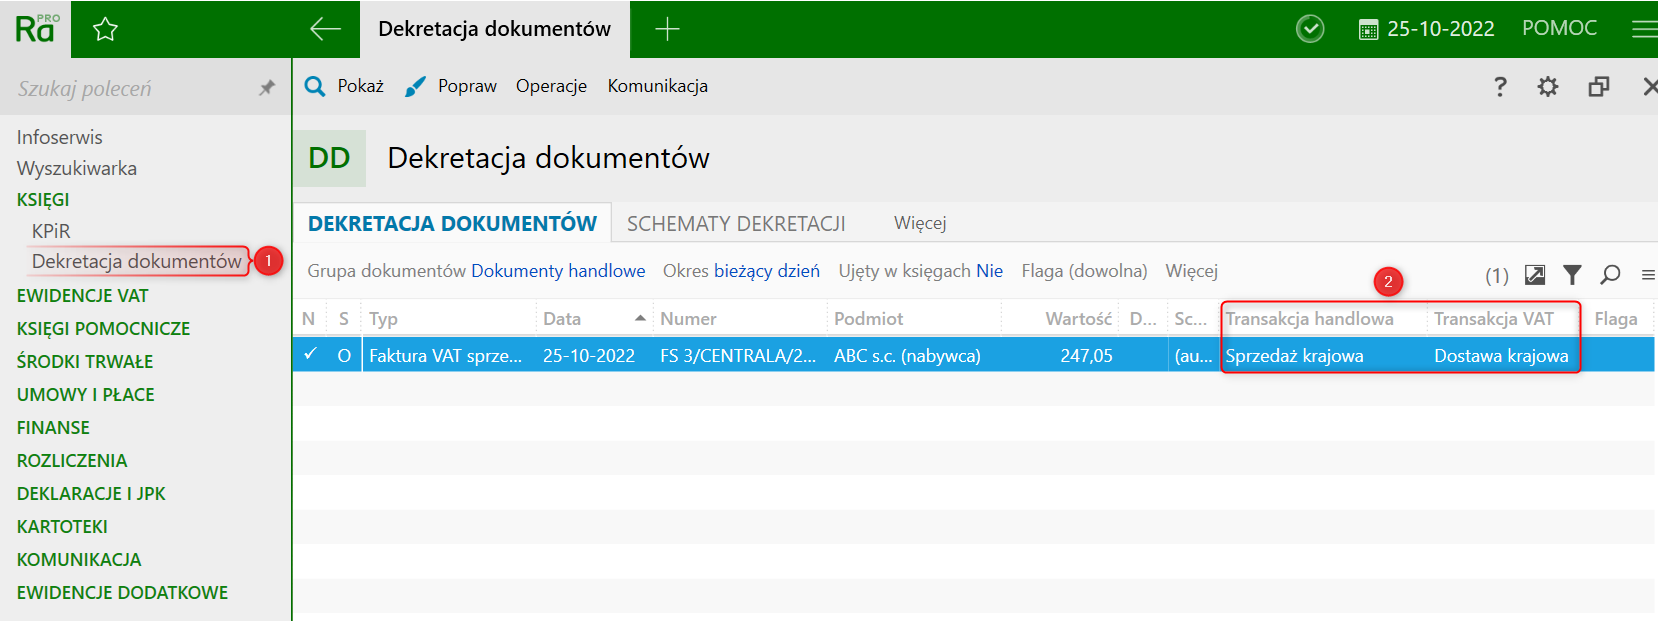Open the calendar date icon
Image resolution: width=1658 pixels, height=621 pixels.
pos(1368,30)
